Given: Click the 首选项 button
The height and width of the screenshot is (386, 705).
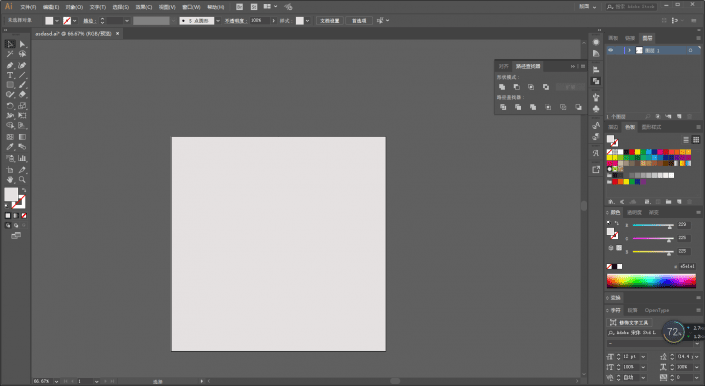Looking at the screenshot, I should (359, 21).
